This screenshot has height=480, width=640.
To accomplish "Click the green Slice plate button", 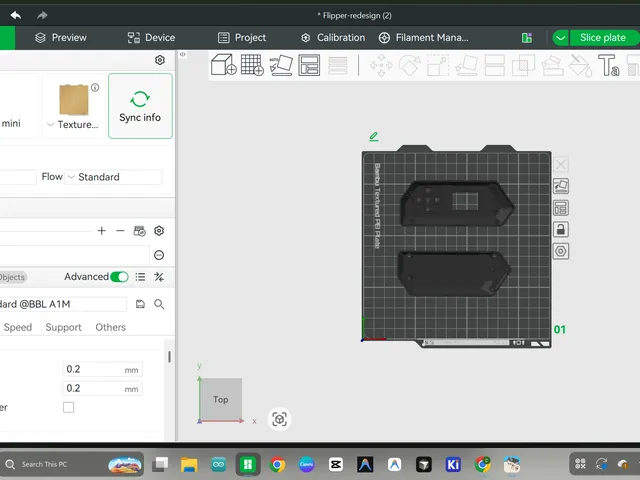I will [x=604, y=38].
